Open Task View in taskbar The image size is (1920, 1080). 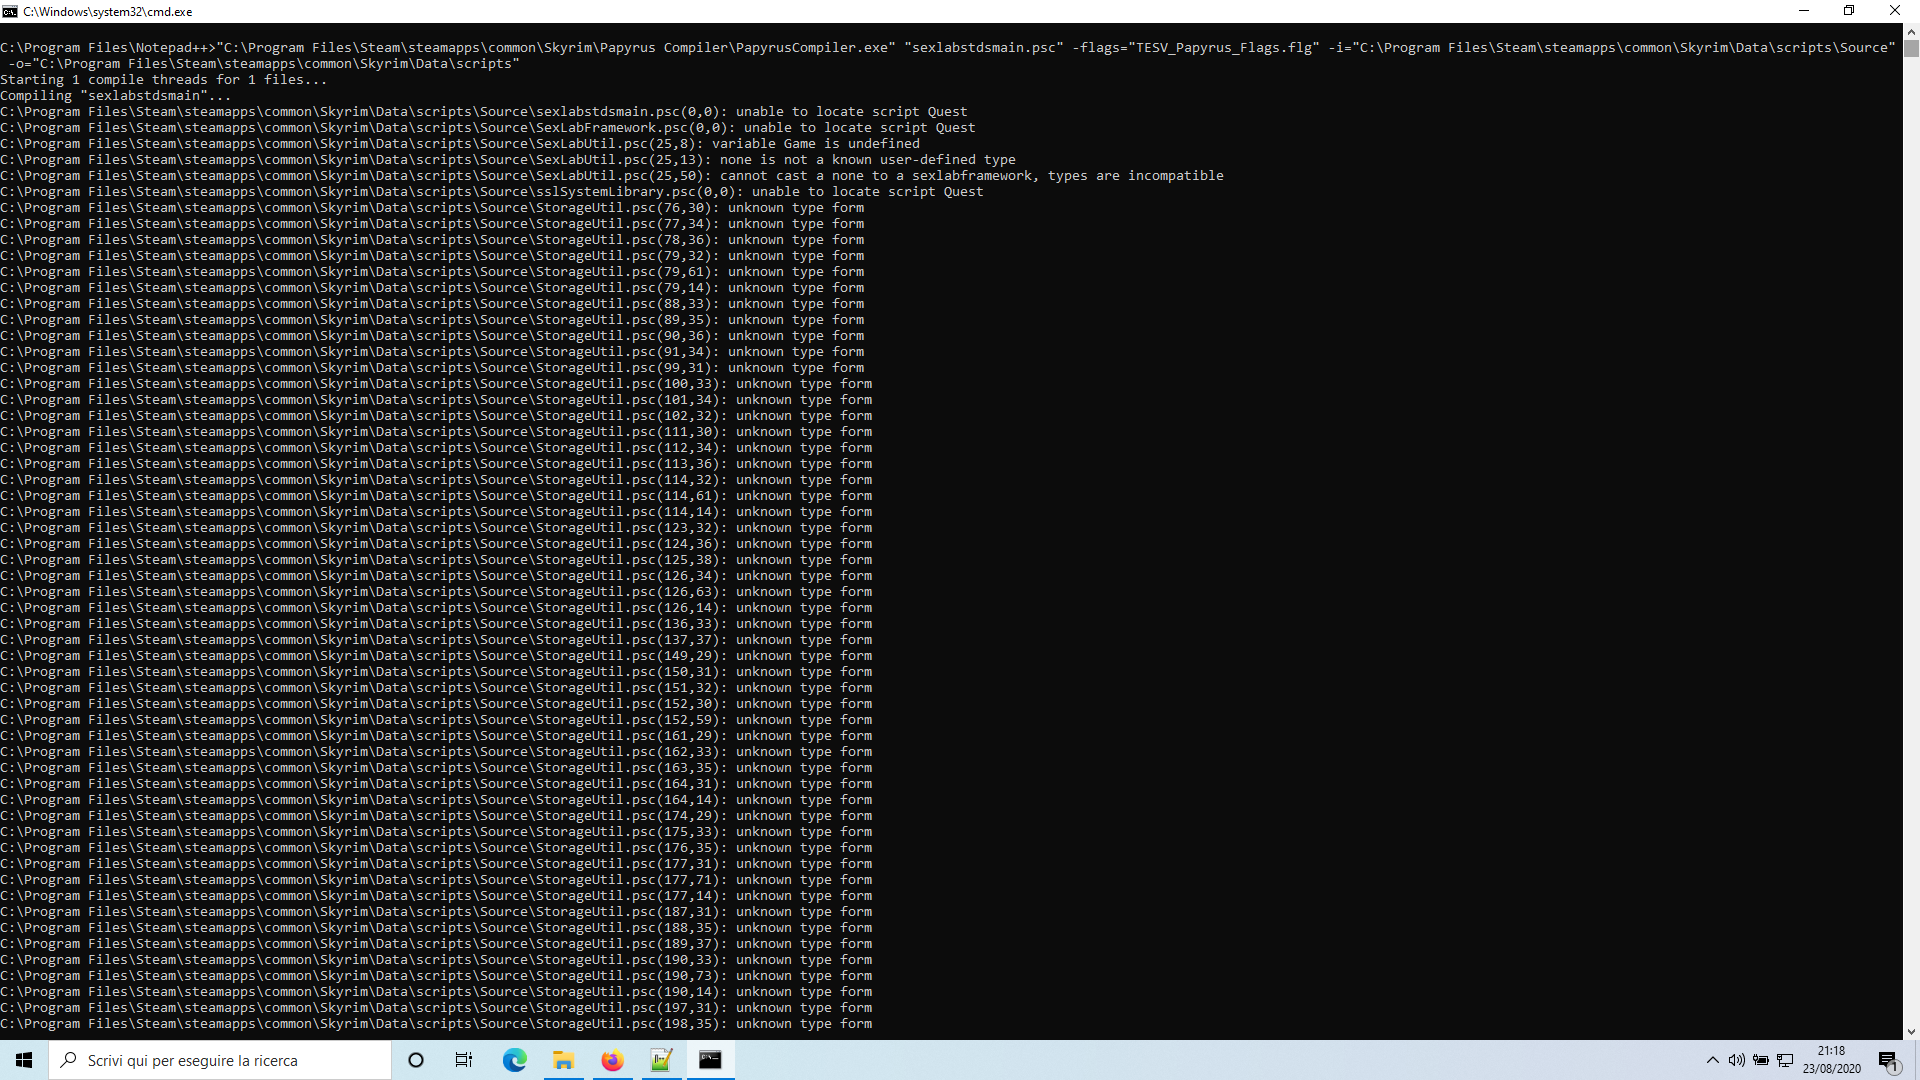[464, 1060]
